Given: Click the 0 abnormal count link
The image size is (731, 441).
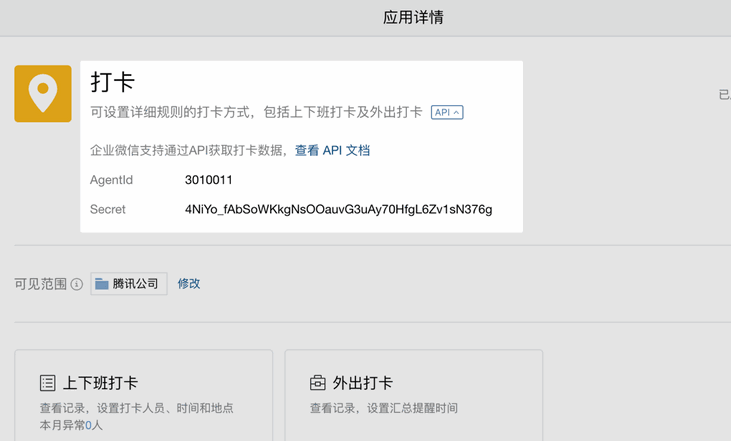Looking at the screenshot, I should [x=89, y=425].
